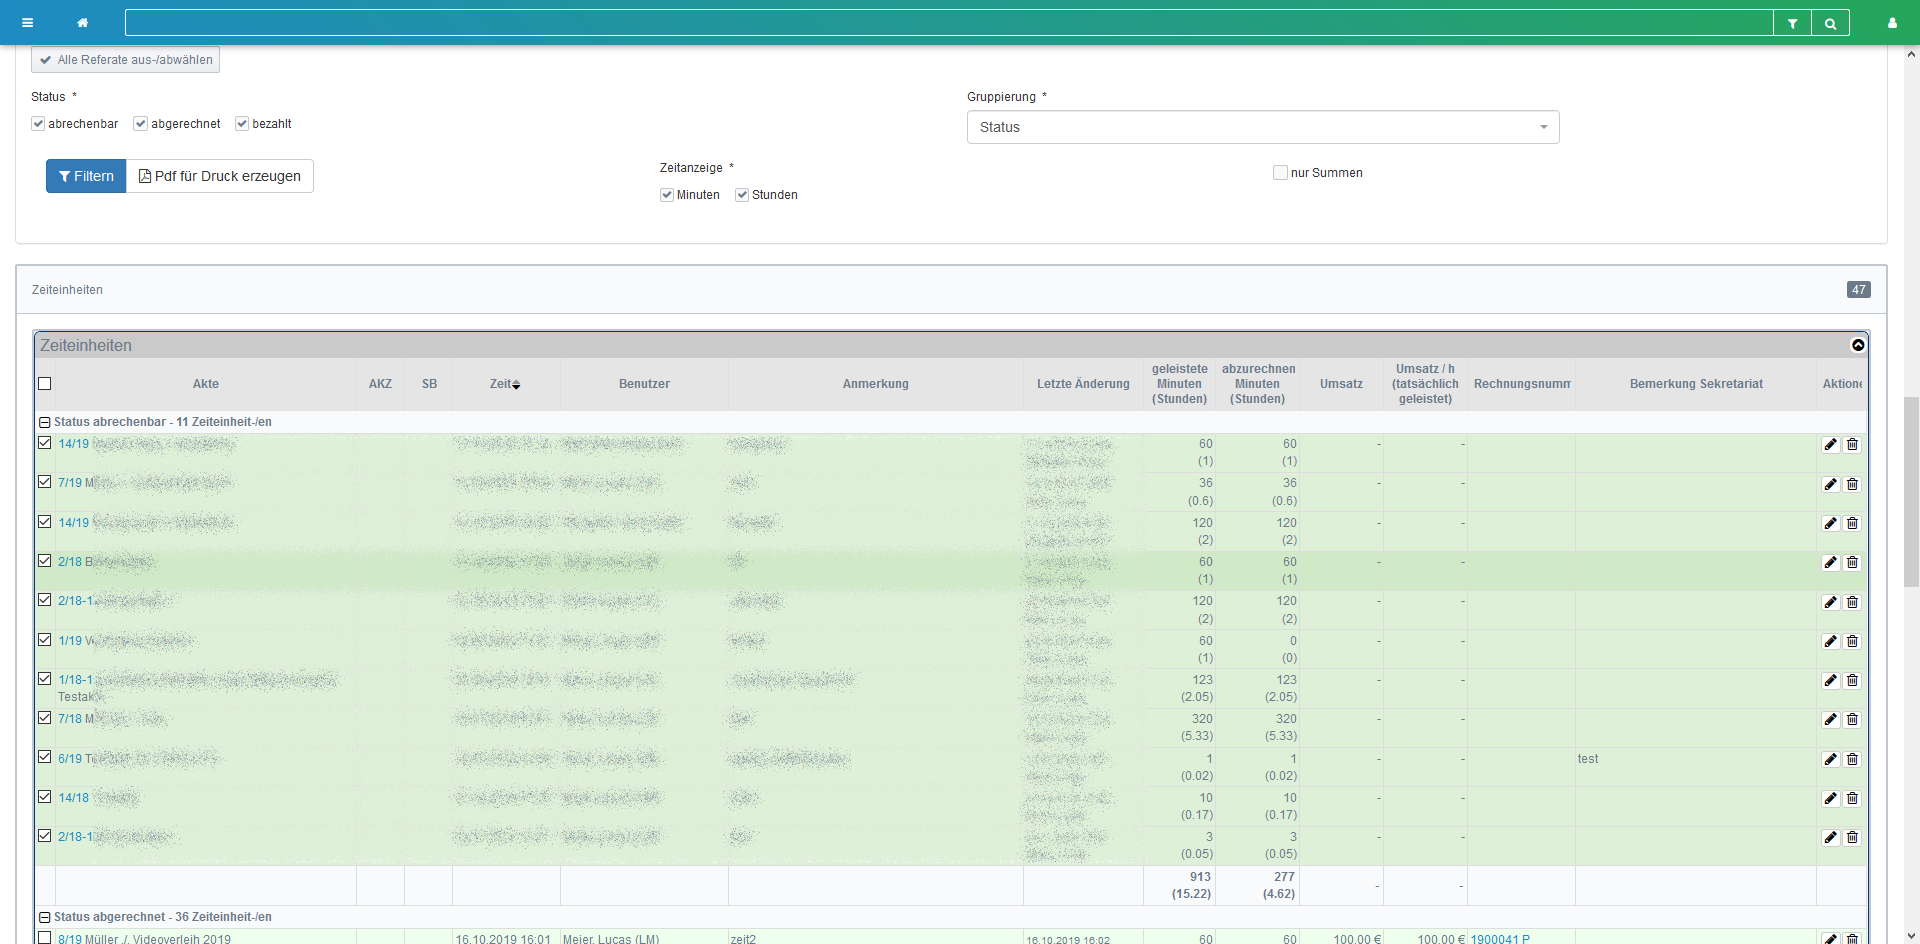1920x944 pixels.
Task: Click the Filtern button
Action: point(86,176)
